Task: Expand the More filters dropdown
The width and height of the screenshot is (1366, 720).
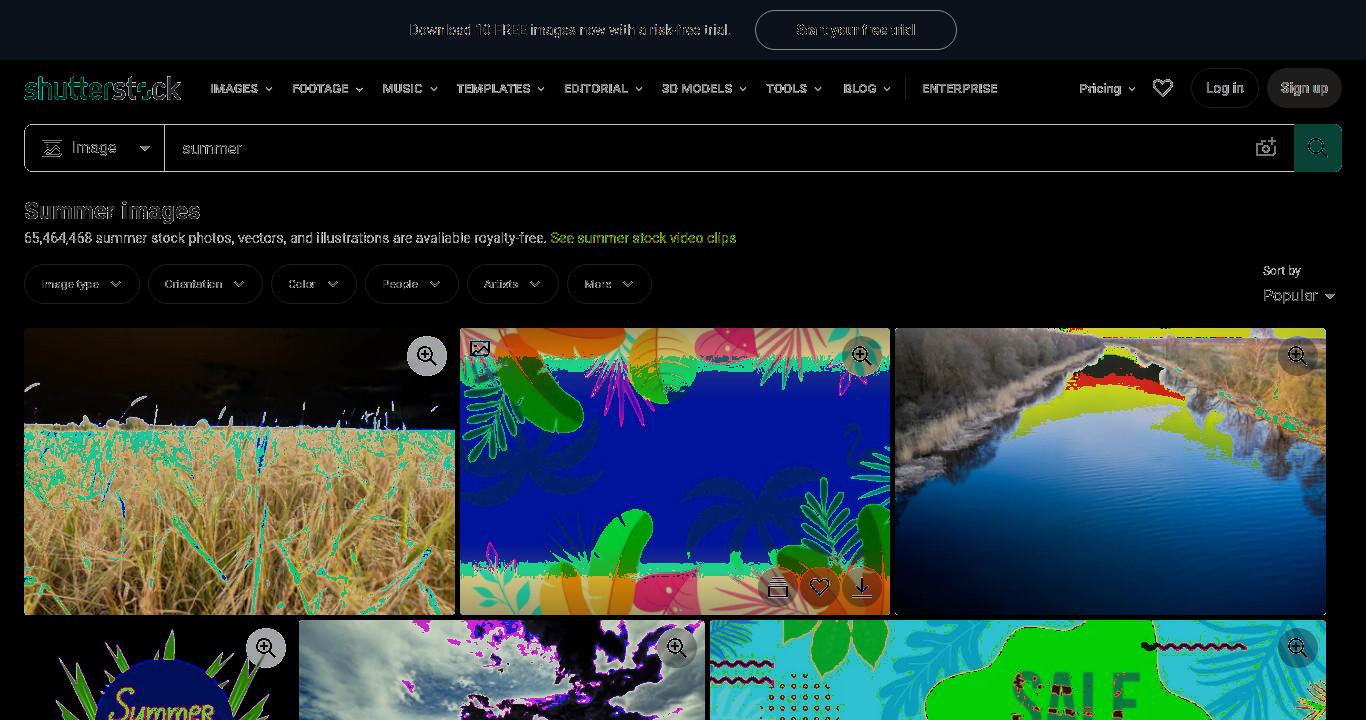Action: [609, 284]
